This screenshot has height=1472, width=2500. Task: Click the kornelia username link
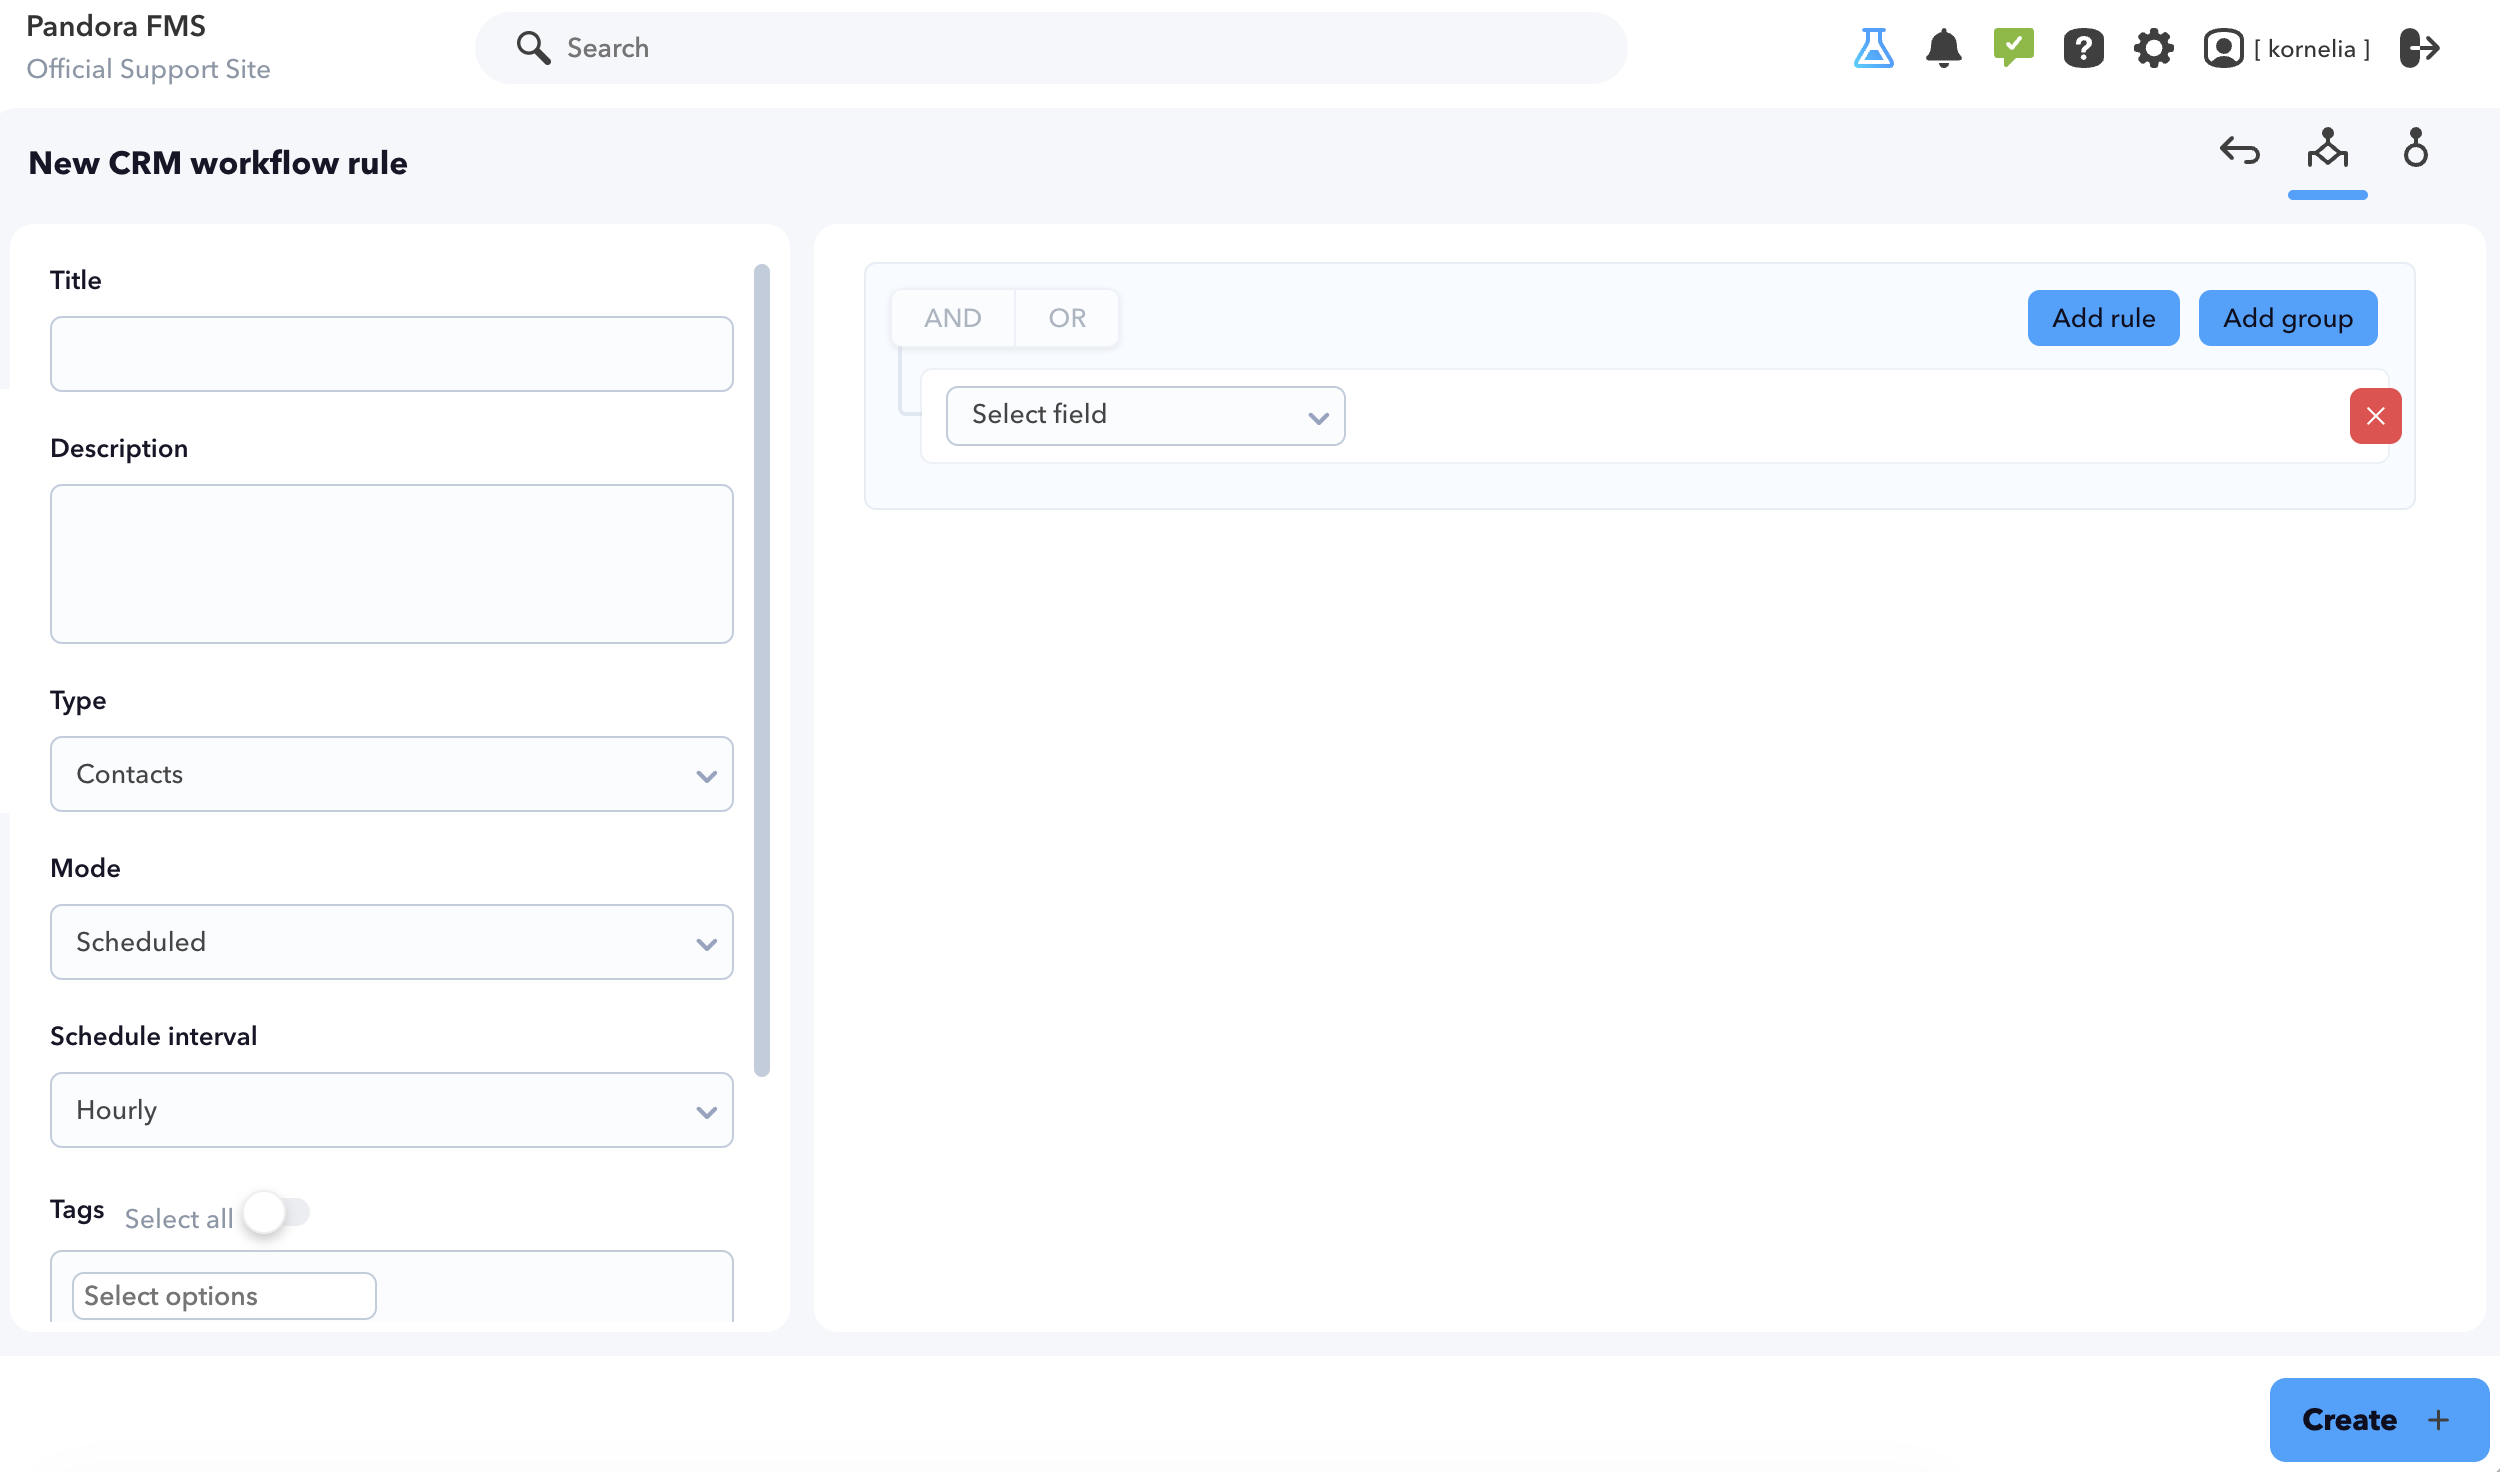tap(2312, 49)
